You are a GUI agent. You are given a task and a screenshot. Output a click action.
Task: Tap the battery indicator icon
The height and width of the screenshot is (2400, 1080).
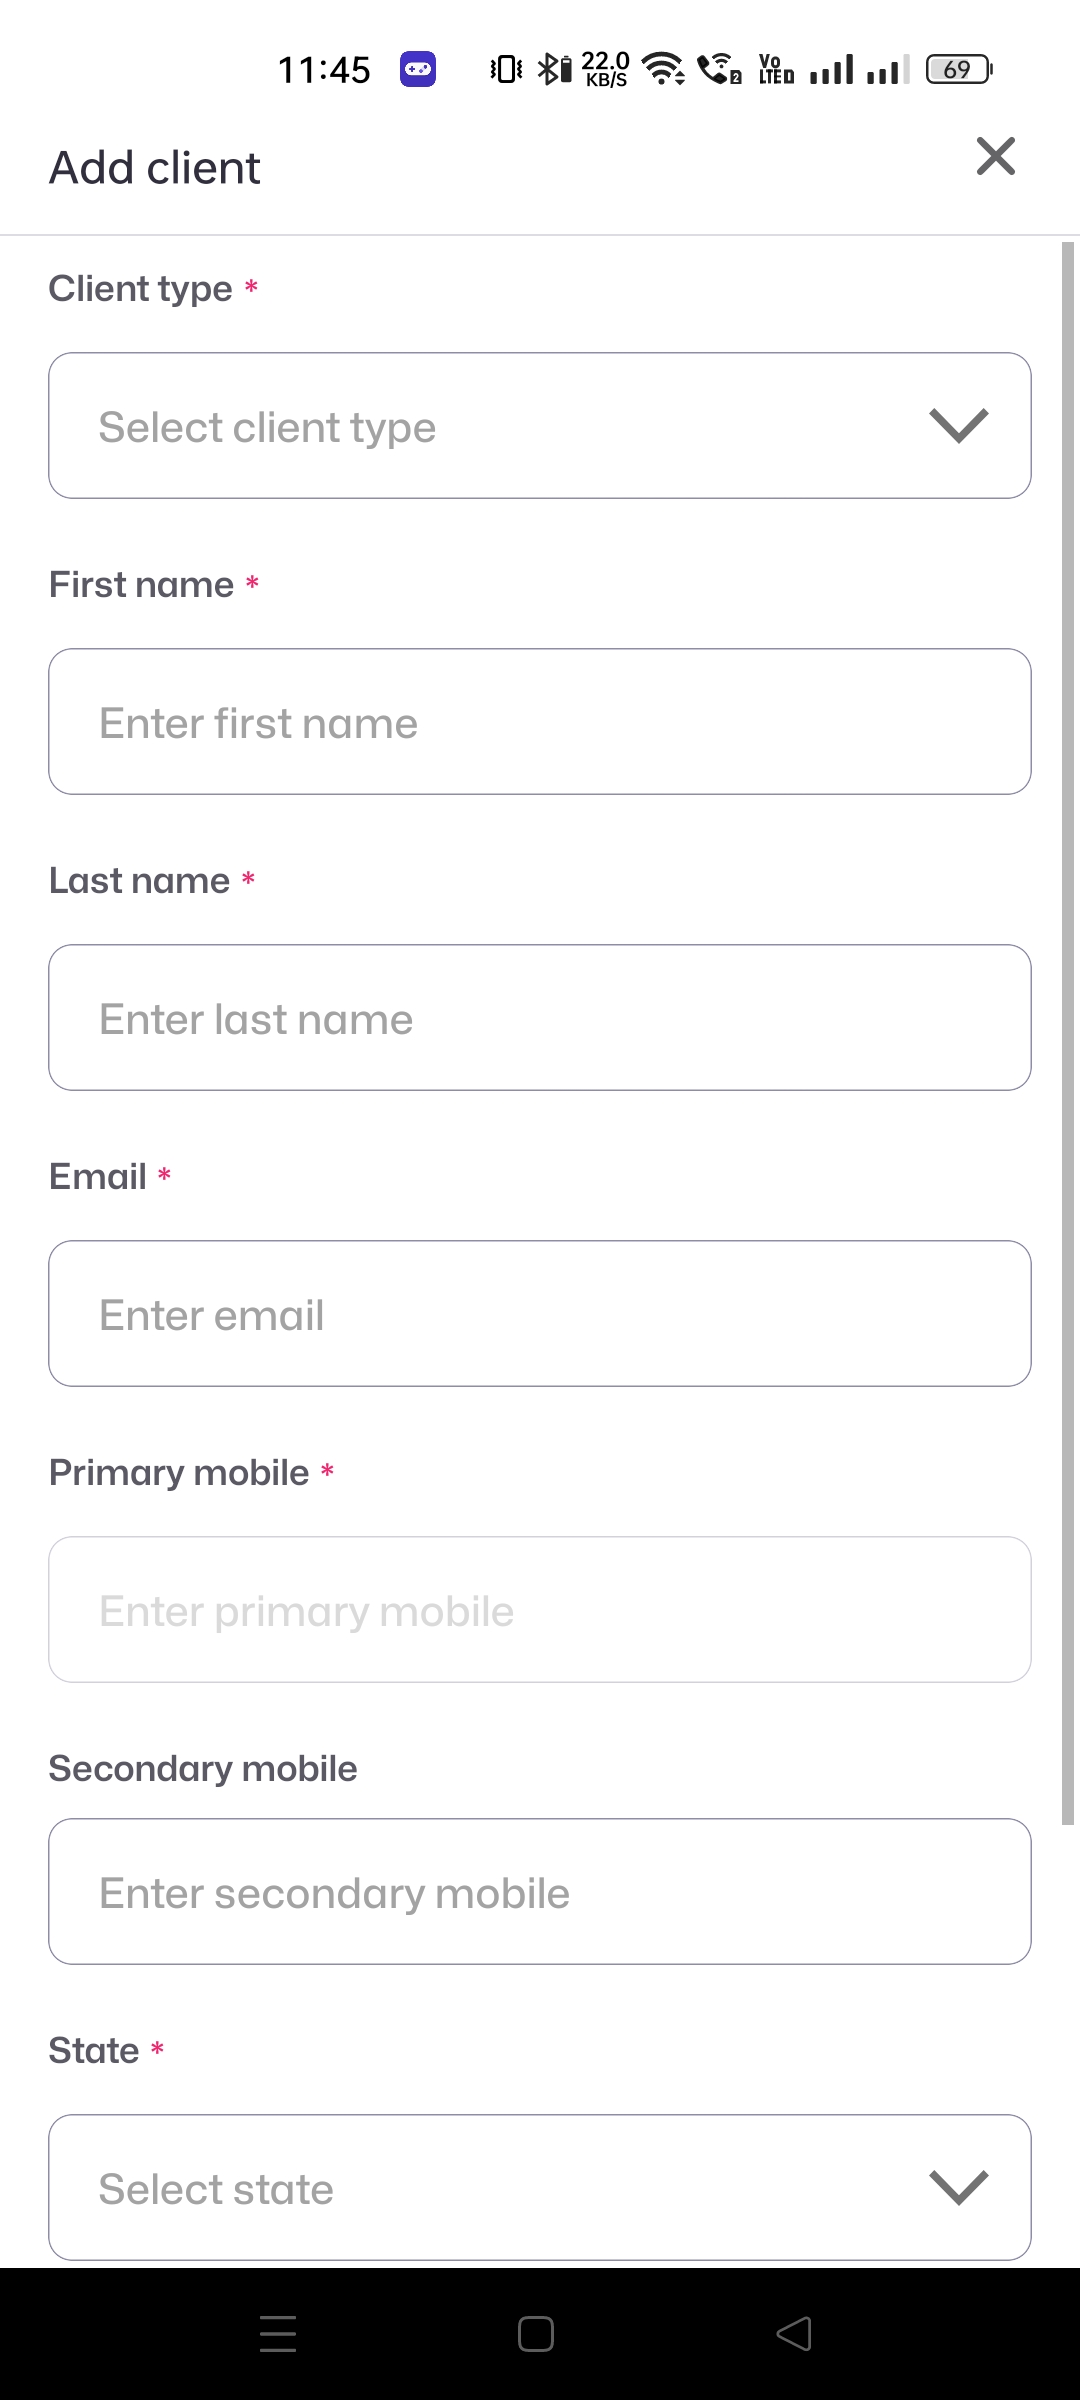(x=958, y=69)
